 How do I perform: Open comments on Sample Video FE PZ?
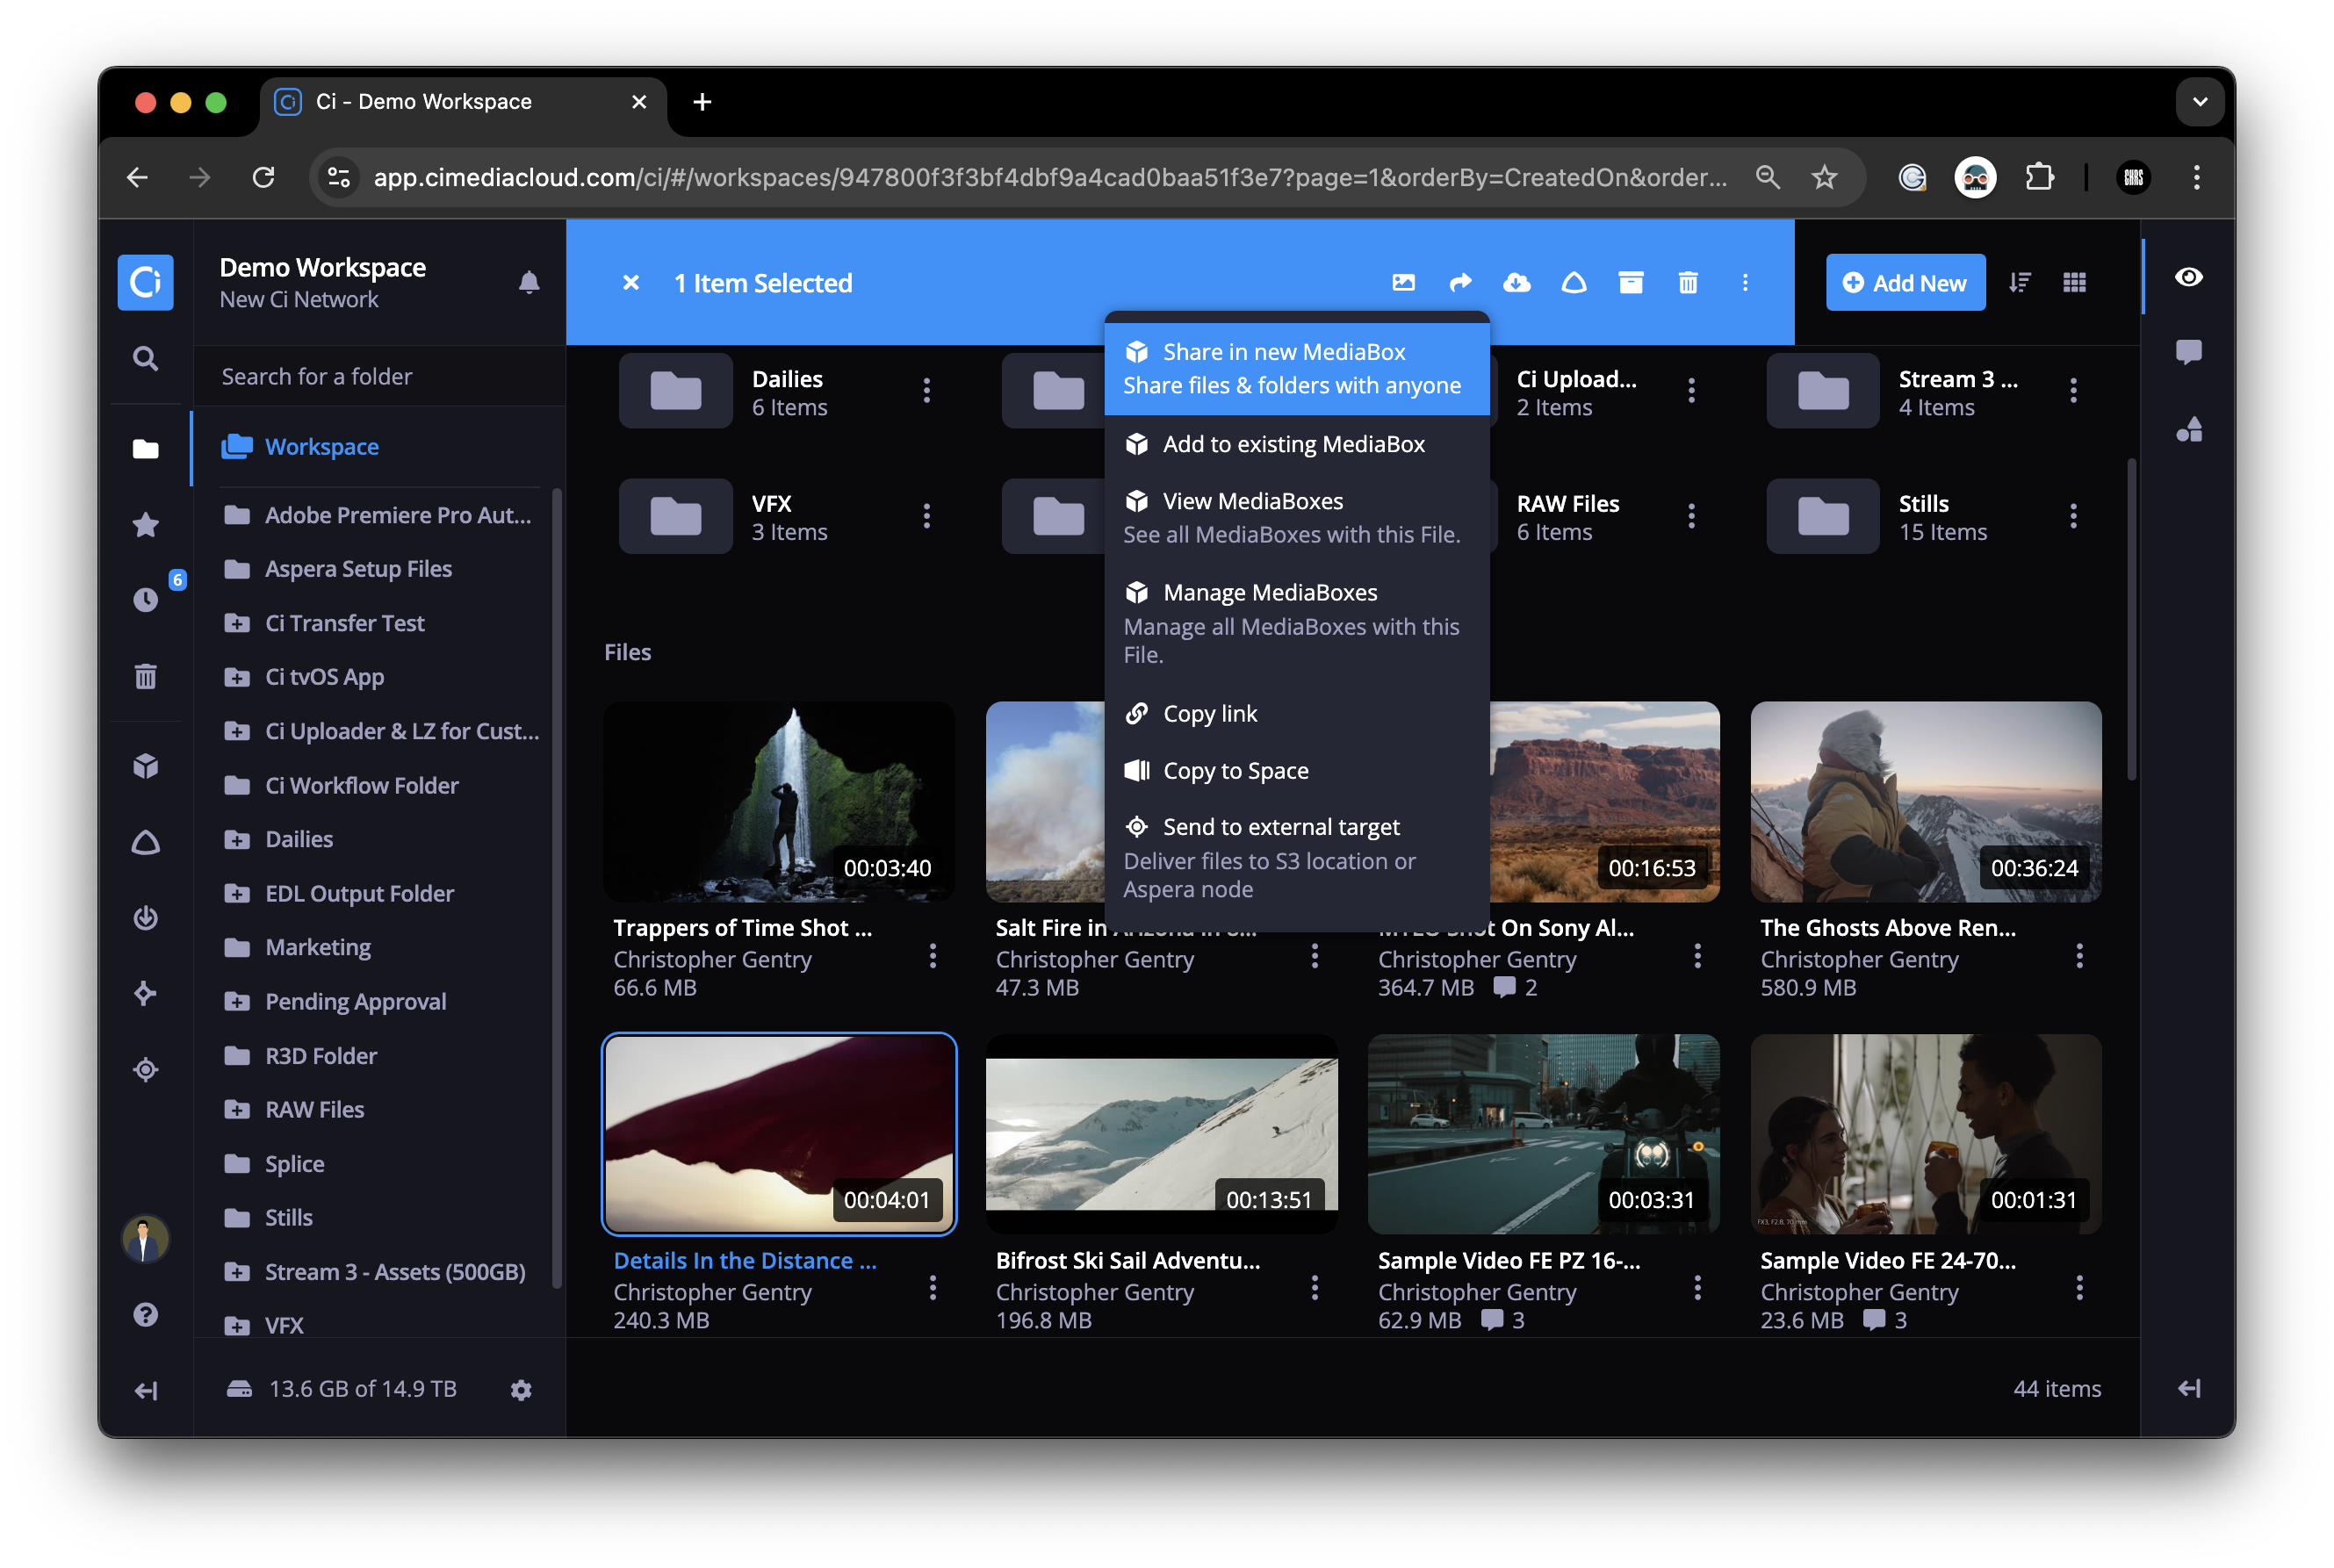click(1503, 1320)
